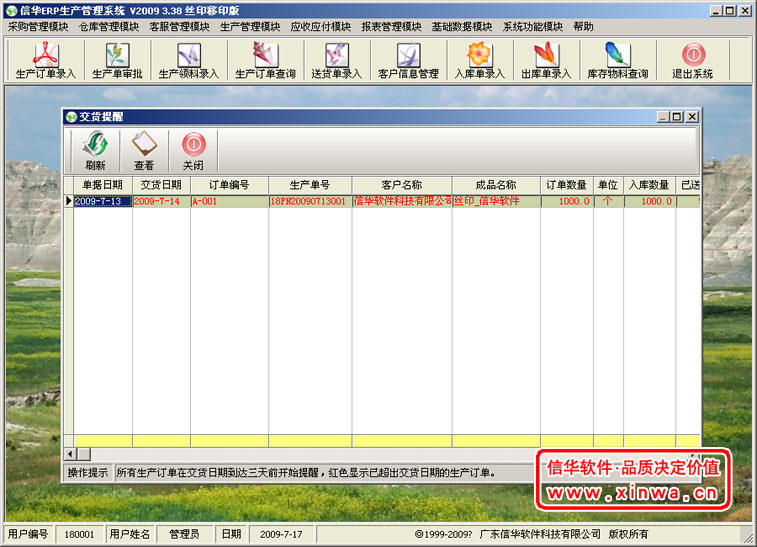Open the 生产管理模块 menu
Screen dimensions: 757x547
click(x=250, y=27)
